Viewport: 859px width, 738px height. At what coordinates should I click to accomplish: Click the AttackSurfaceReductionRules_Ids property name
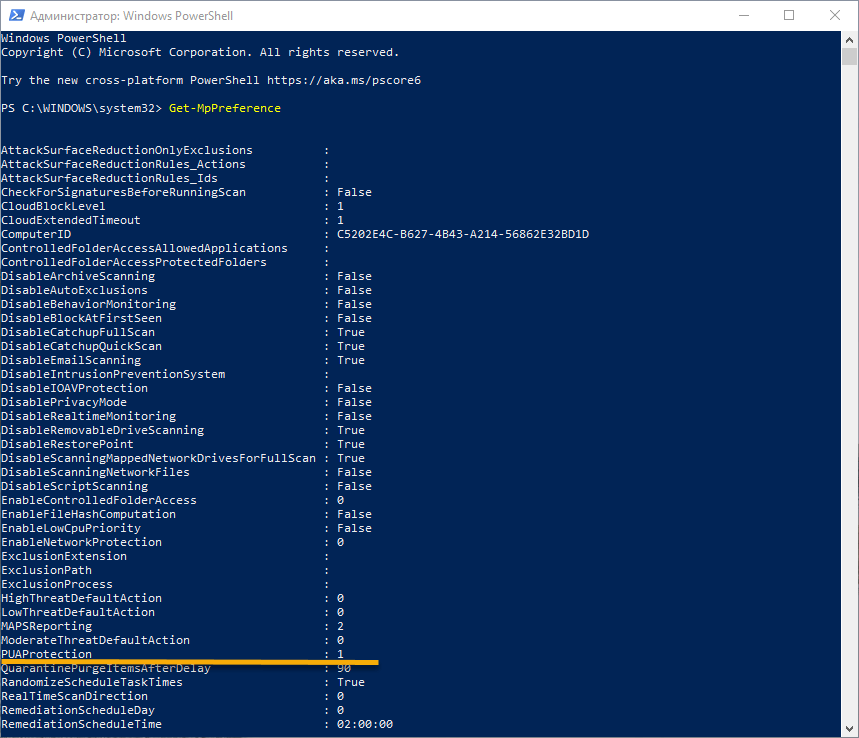pos(110,179)
